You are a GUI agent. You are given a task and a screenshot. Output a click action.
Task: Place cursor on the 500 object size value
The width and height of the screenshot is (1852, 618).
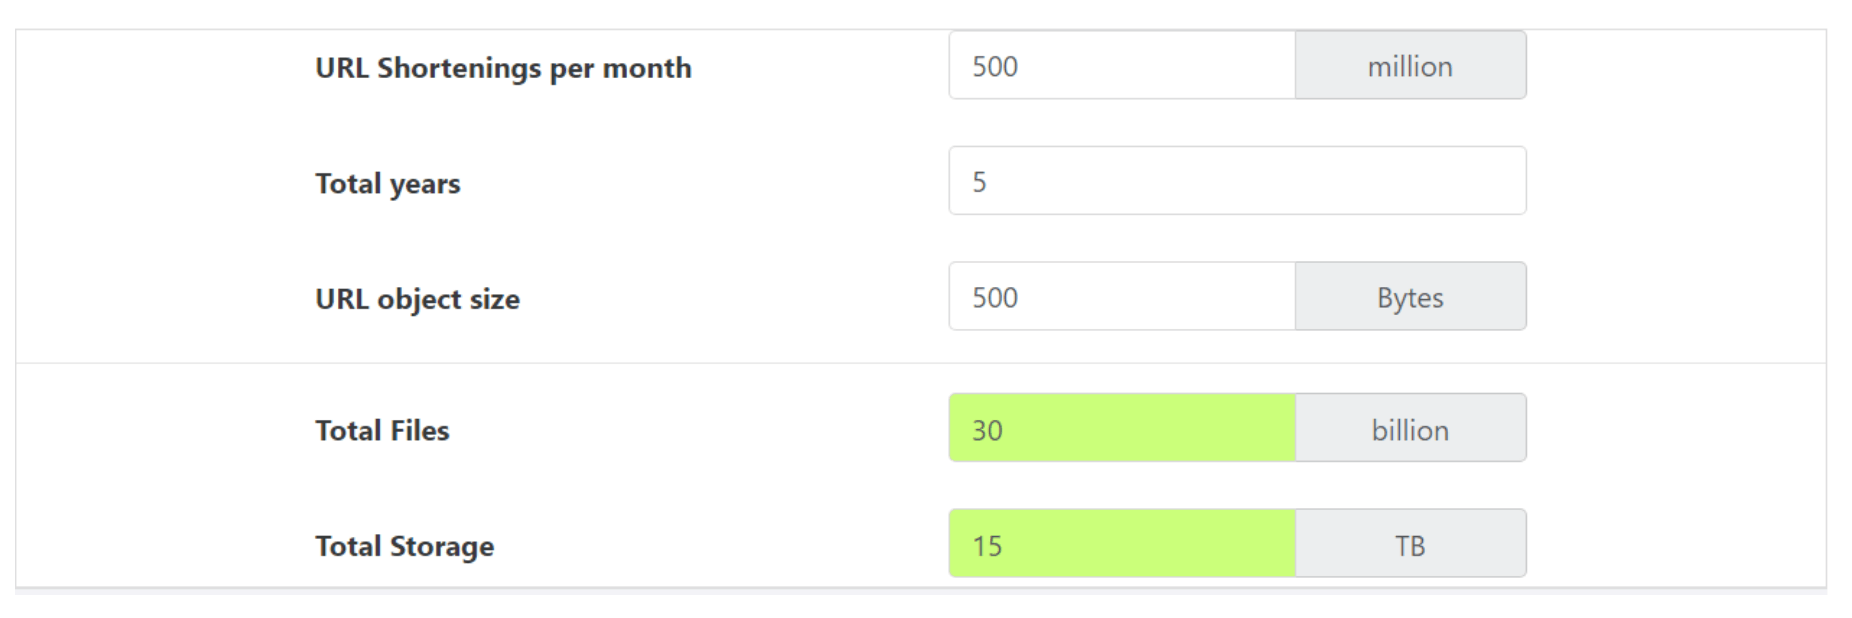coord(995,298)
